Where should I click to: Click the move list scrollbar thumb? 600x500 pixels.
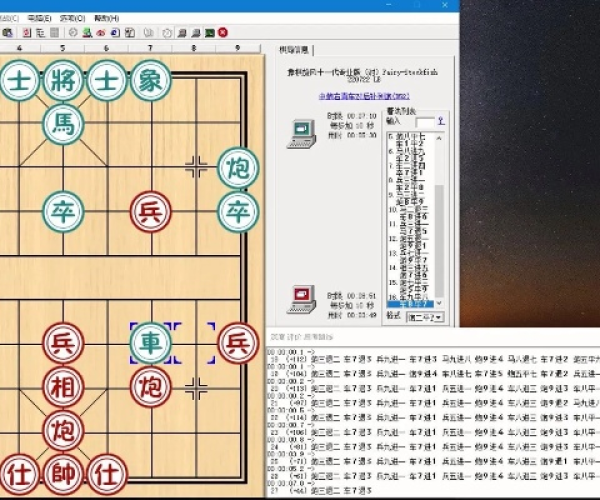(x=439, y=240)
